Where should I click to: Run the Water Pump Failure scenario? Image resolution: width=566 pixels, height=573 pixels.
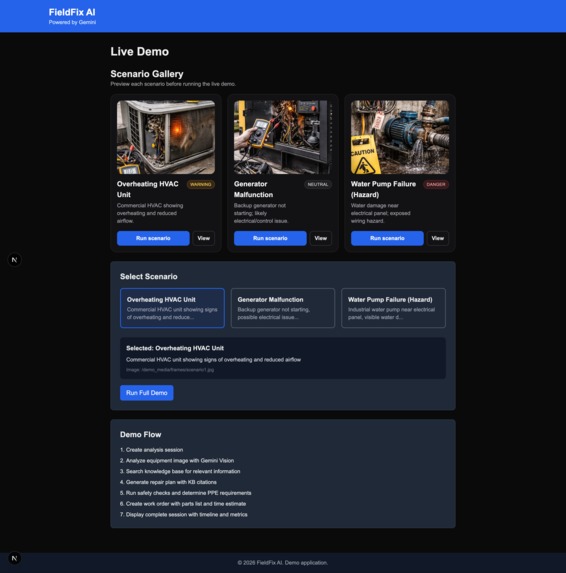pos(387,238)
